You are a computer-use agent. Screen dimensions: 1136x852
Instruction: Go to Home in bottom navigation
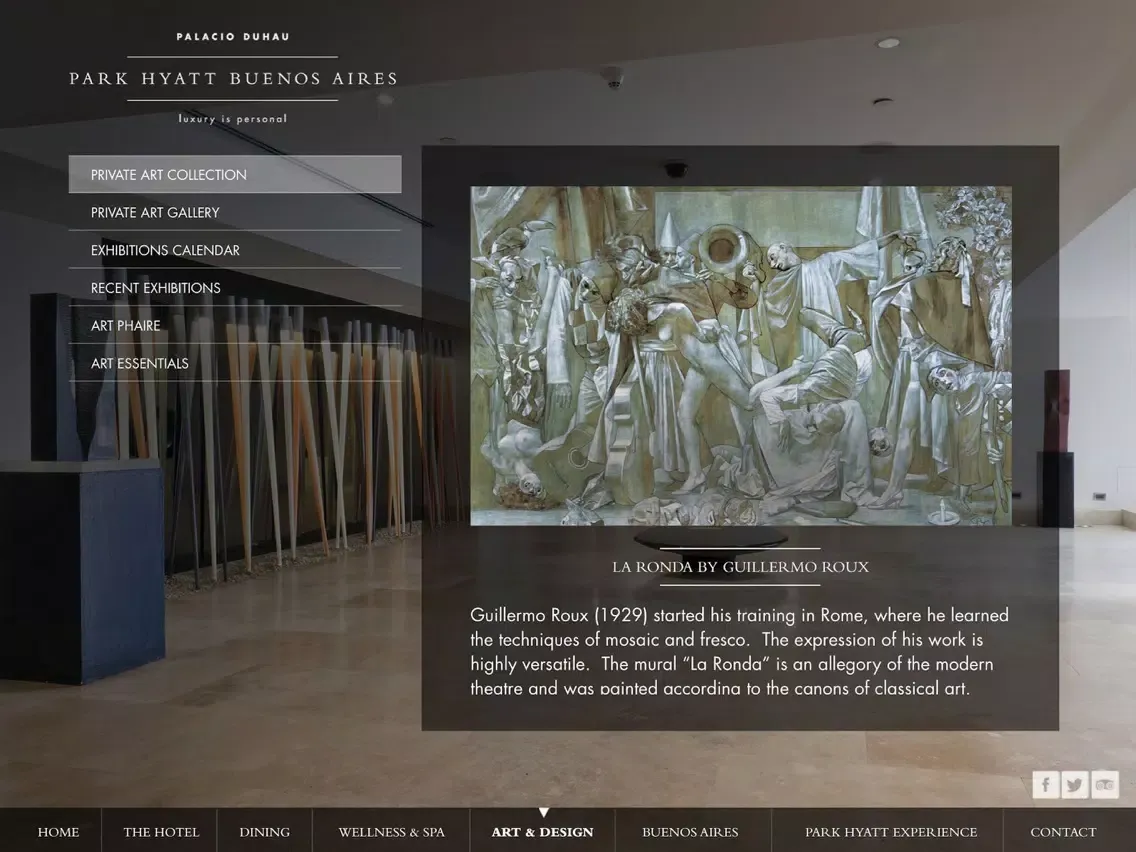click(x=58, y=832)
